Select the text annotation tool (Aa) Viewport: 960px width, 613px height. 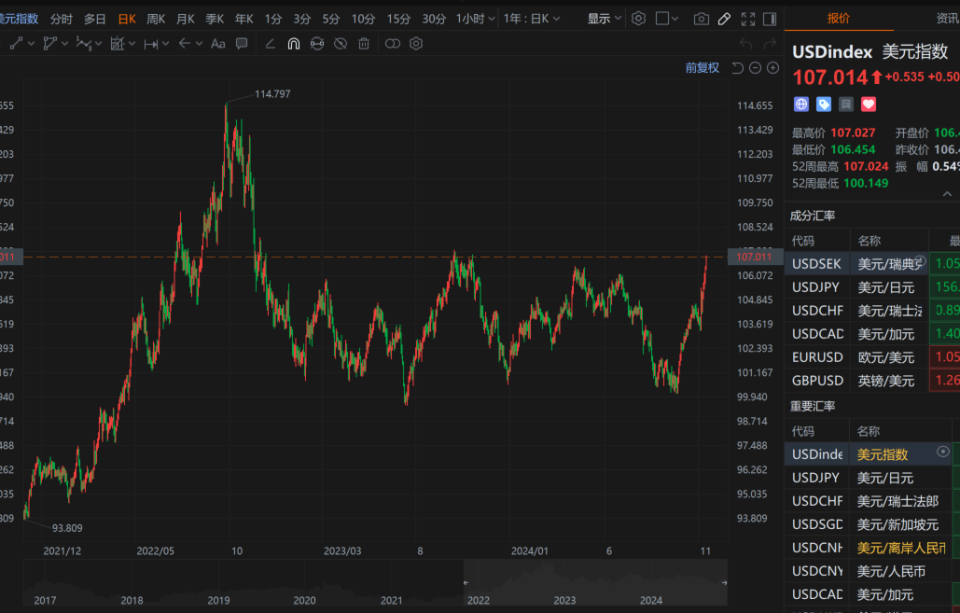[x=217, y=43]
